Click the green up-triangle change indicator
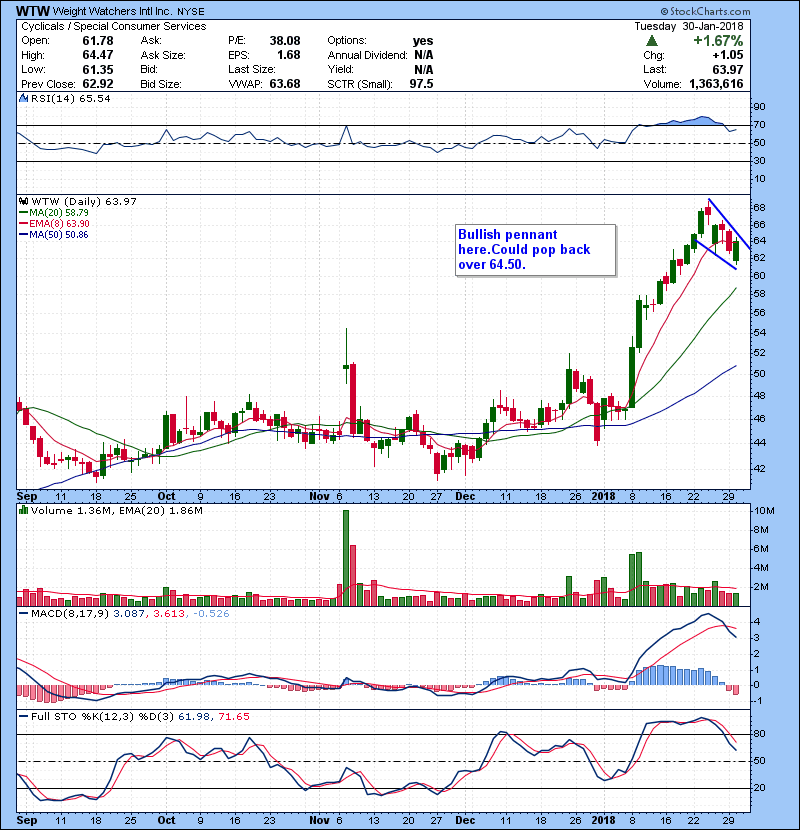This screenshot has width=800, height=830. pyautogui.click(x=652, y=41)
